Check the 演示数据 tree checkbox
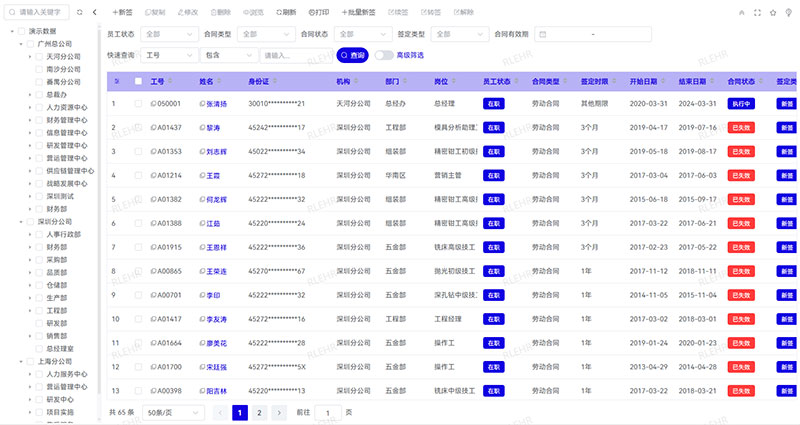The height and width of the screenshot is (425, 800). tap(21, 31)
